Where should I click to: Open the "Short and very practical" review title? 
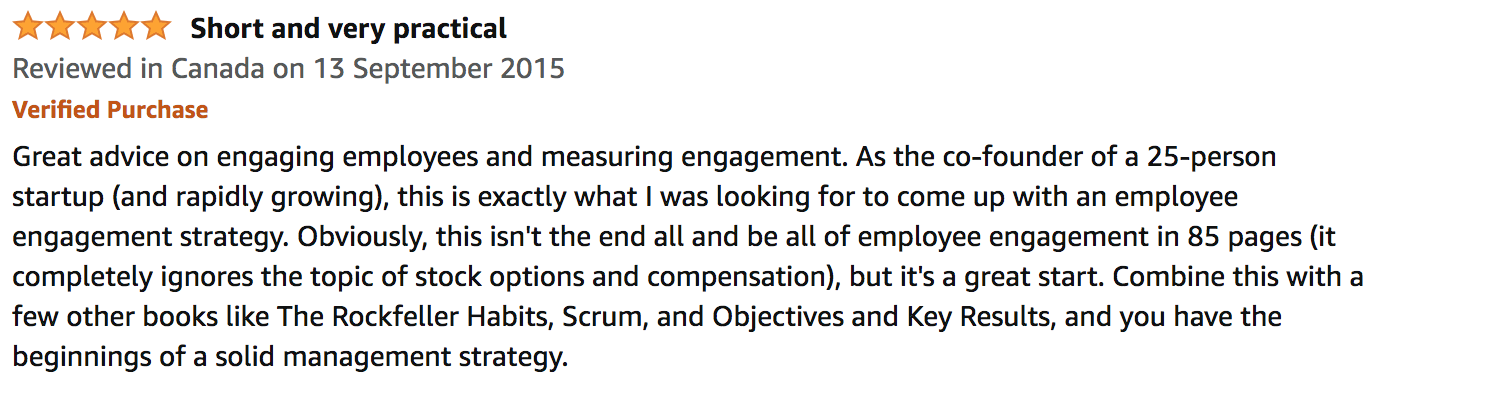pyautogui.click(x=348, y=29)
